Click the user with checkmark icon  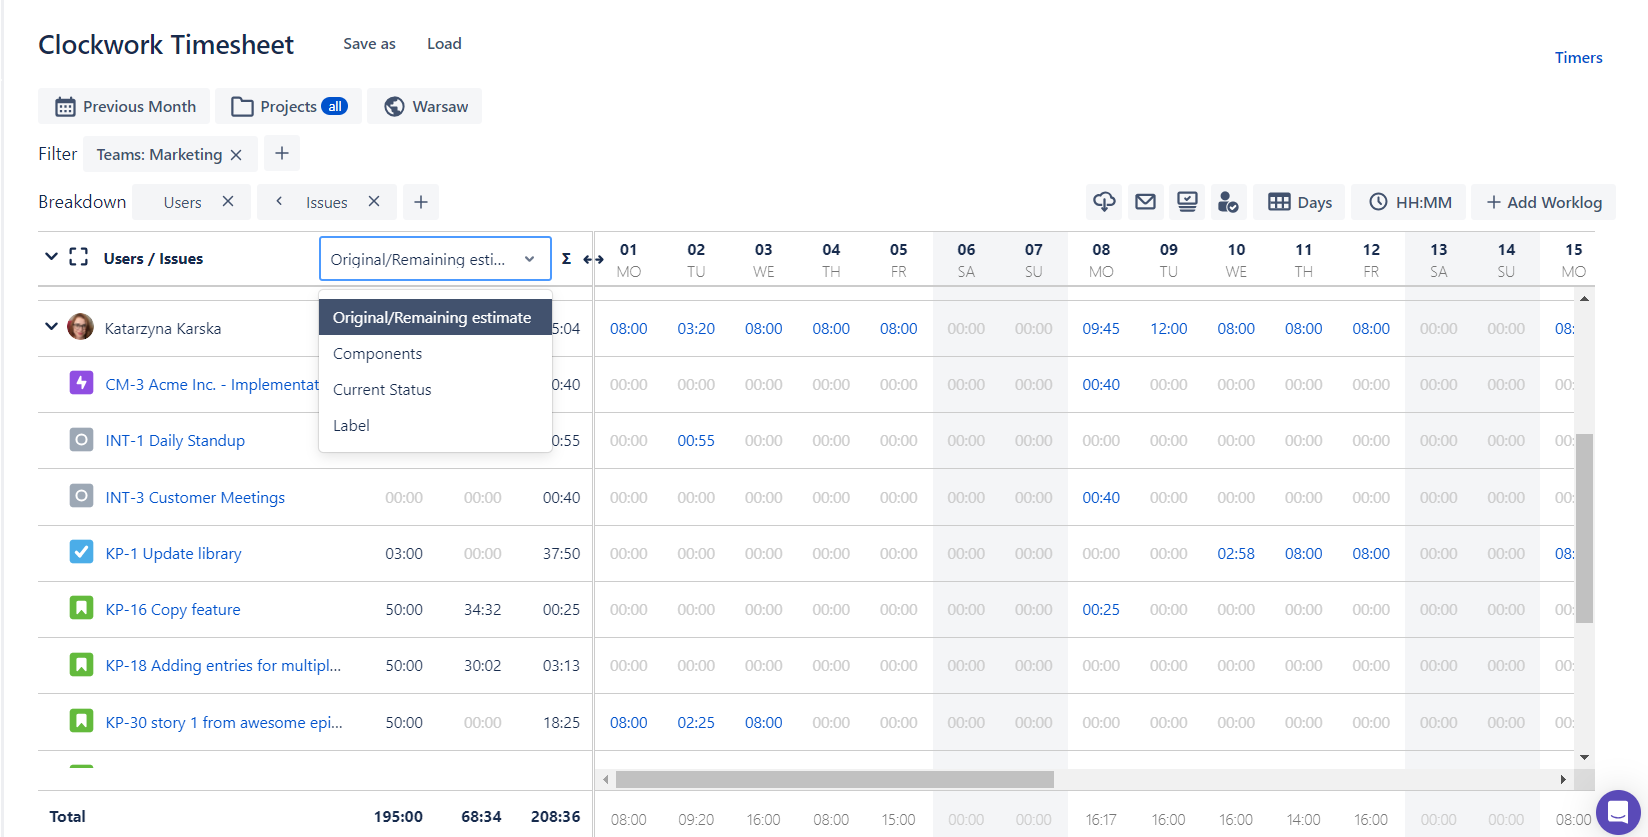1228,202
